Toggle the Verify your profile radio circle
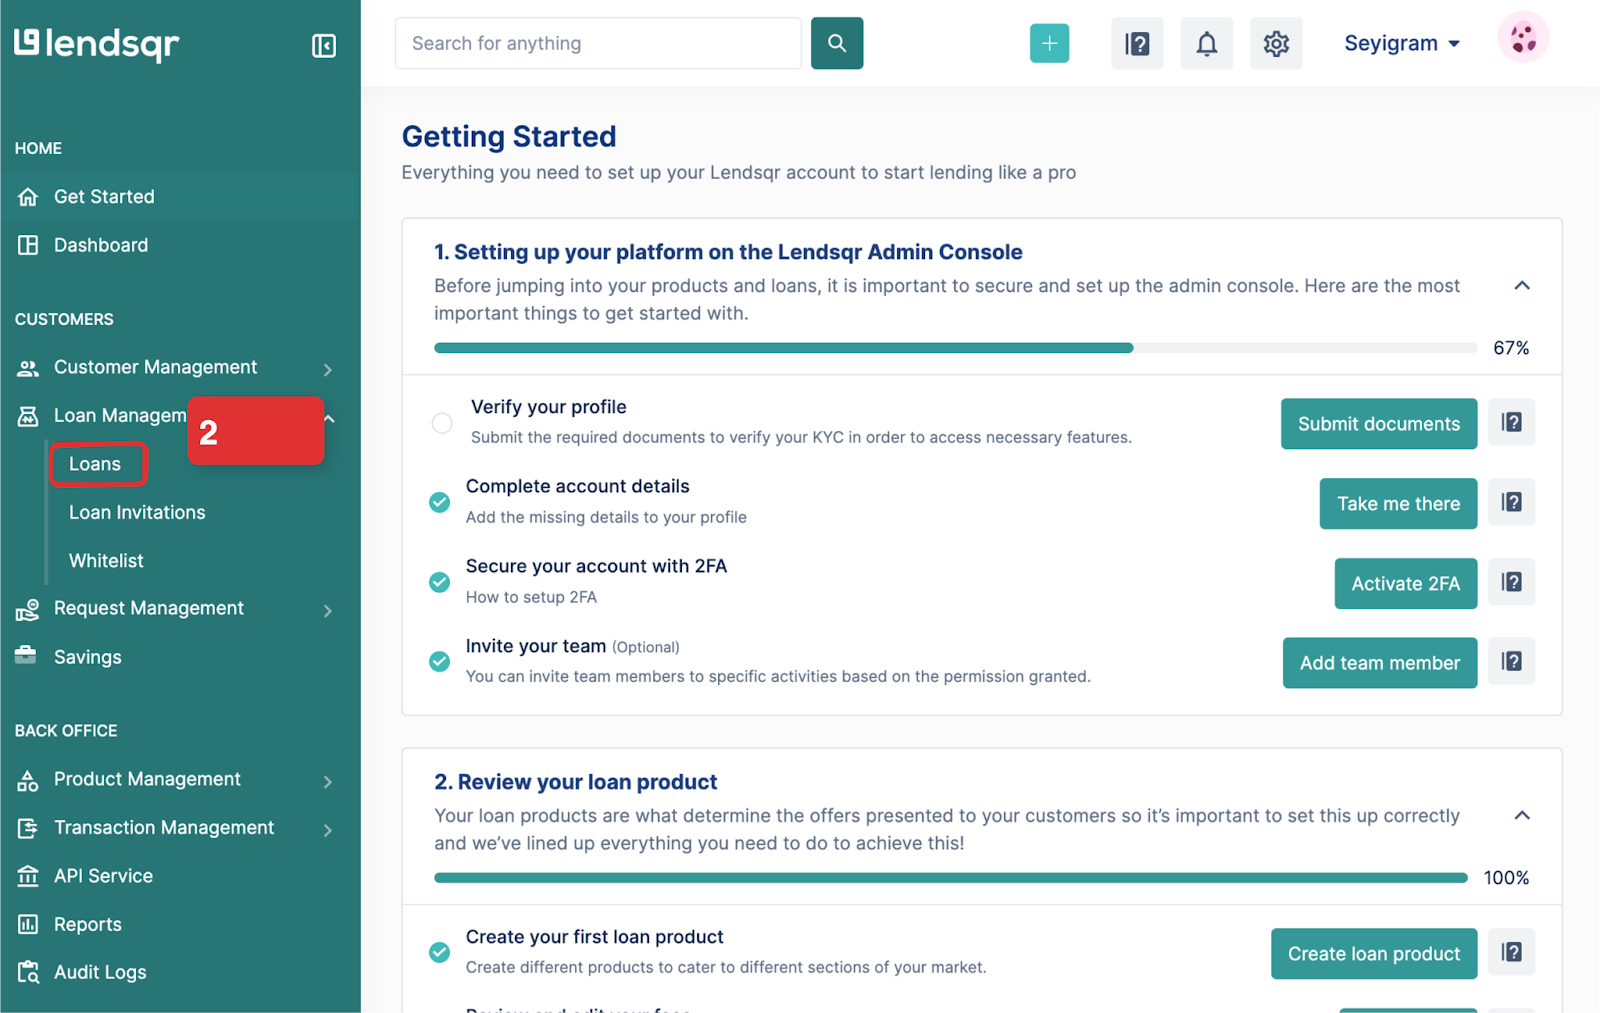This screenshot has width=1600, height=1013. [x=442, y=423]
